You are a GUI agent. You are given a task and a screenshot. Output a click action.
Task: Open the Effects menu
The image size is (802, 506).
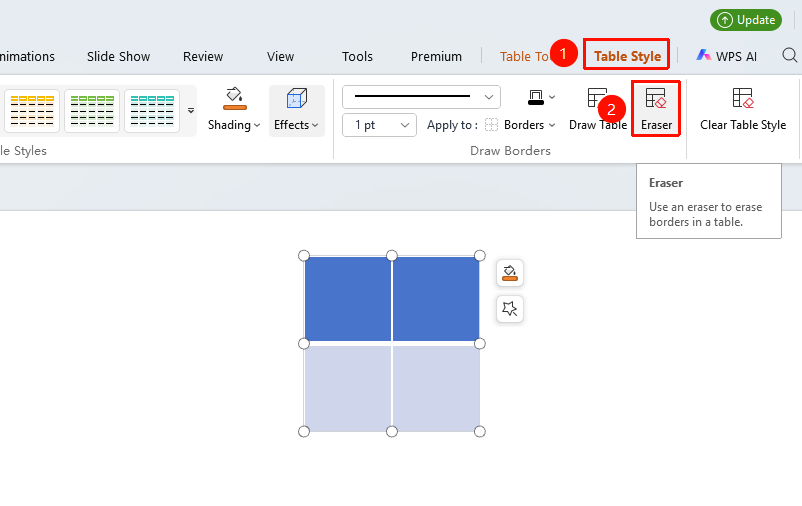point(297,109)
